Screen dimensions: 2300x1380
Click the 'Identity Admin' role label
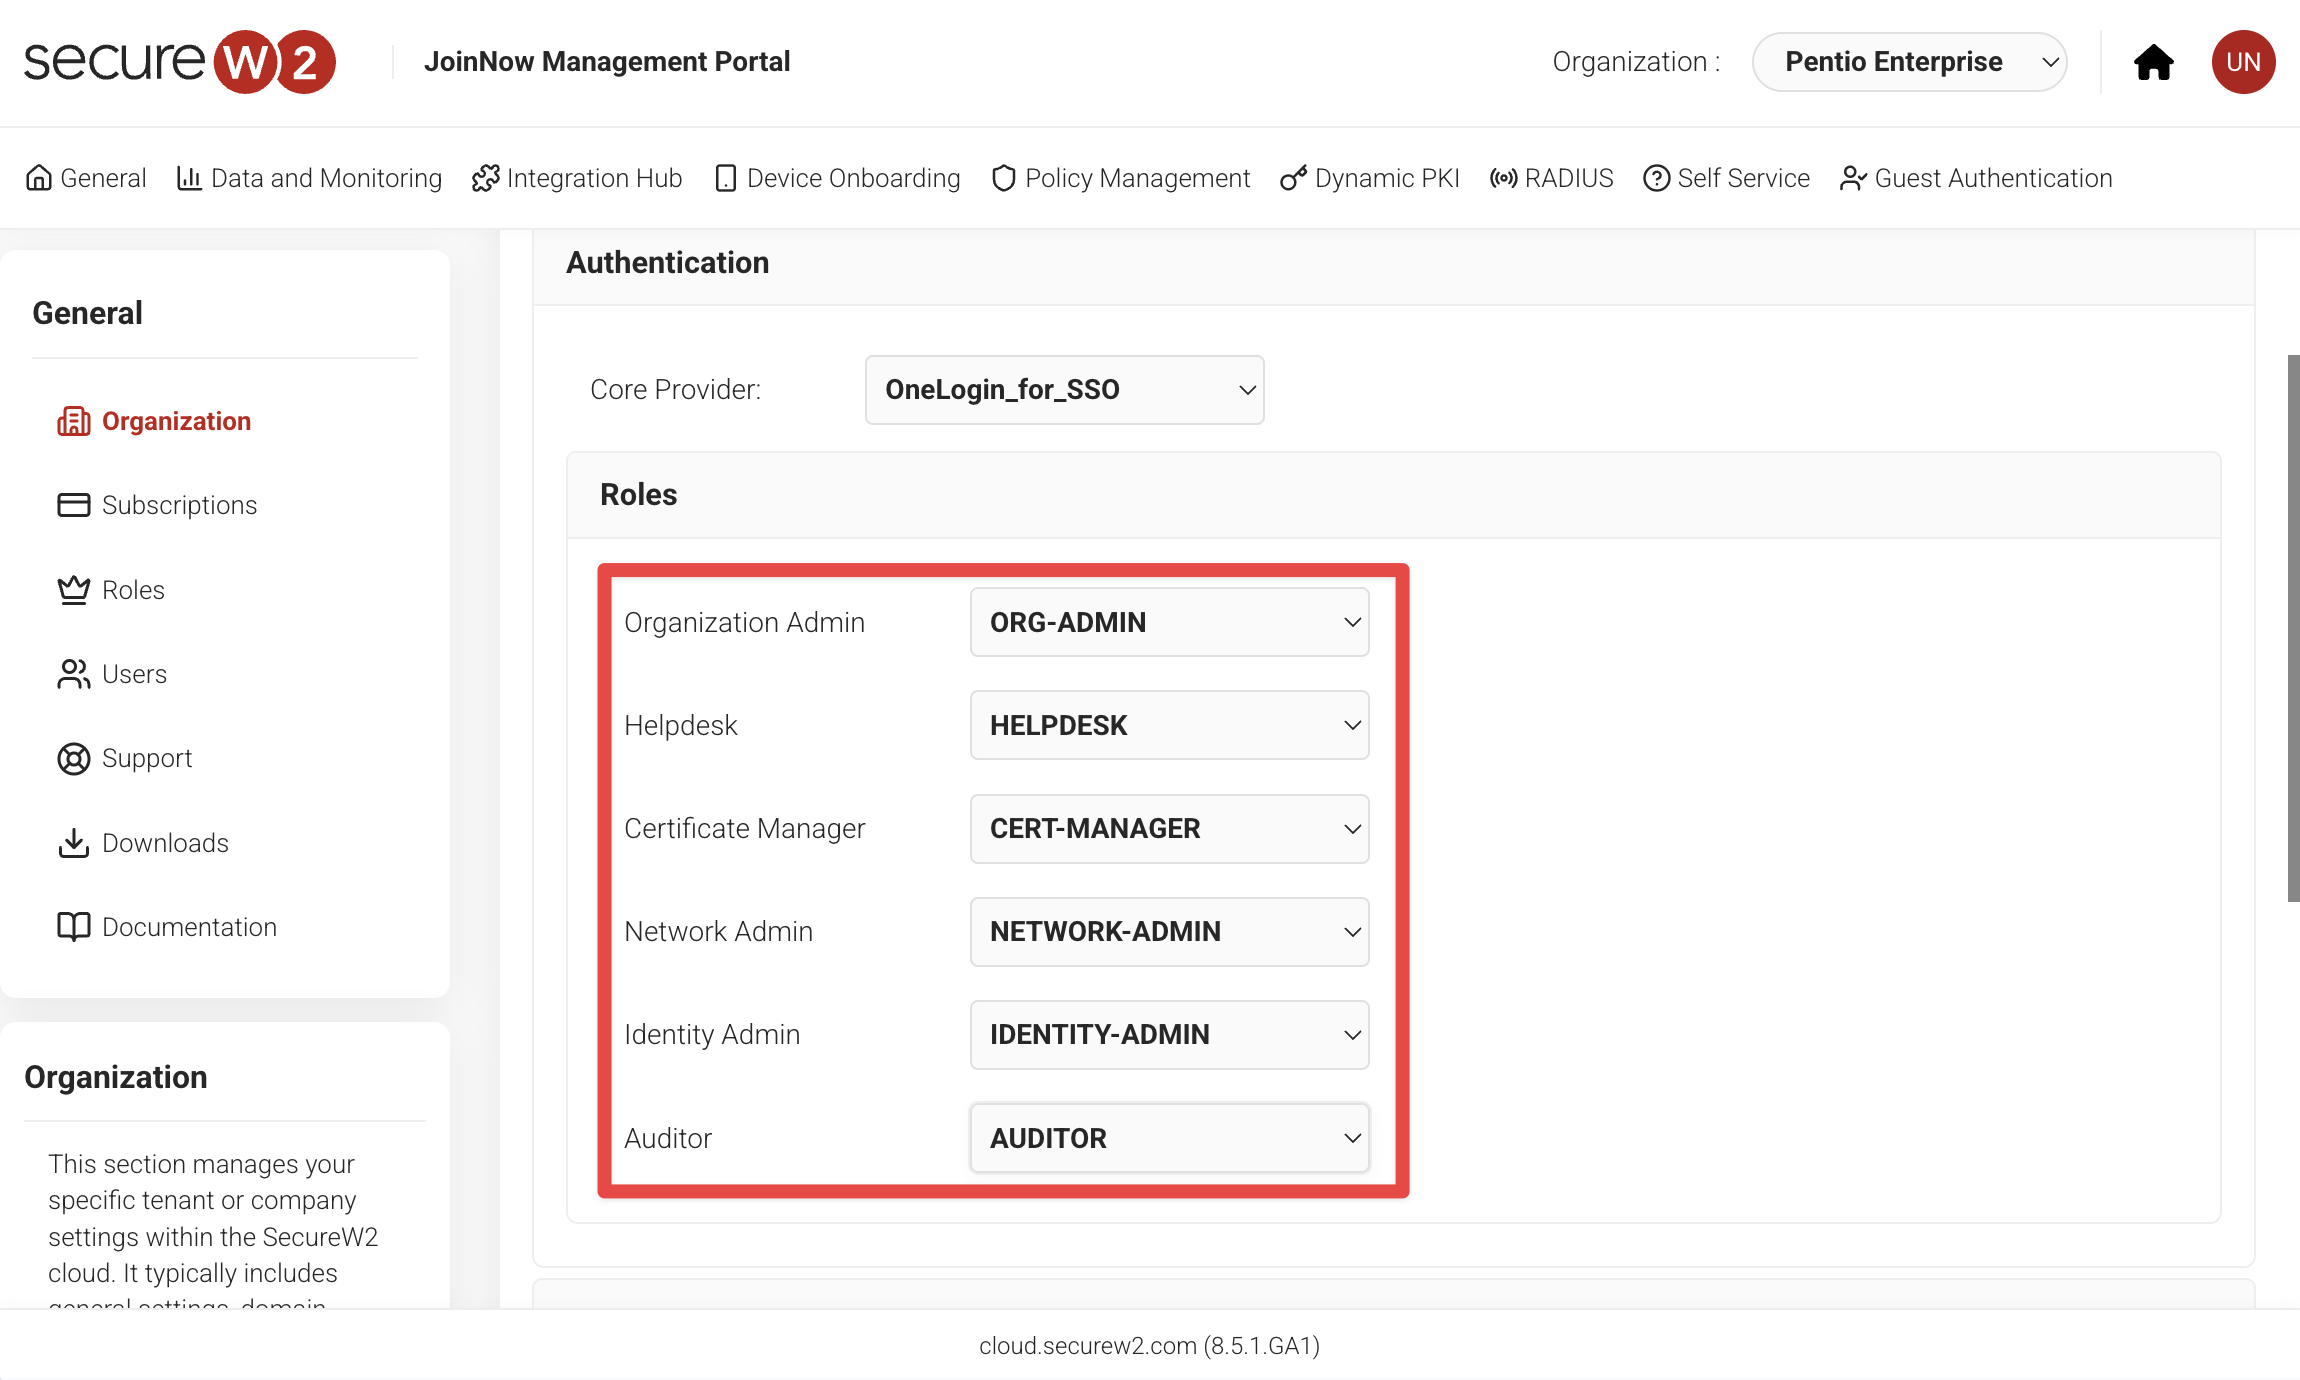coord(712,1035)
